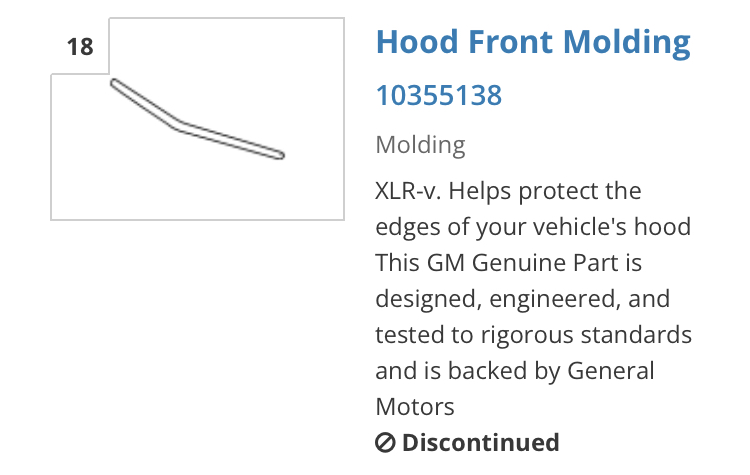Screen dimensions: 750x475
Task: Click the discontinued circle-slash icon
Action: 385,442
